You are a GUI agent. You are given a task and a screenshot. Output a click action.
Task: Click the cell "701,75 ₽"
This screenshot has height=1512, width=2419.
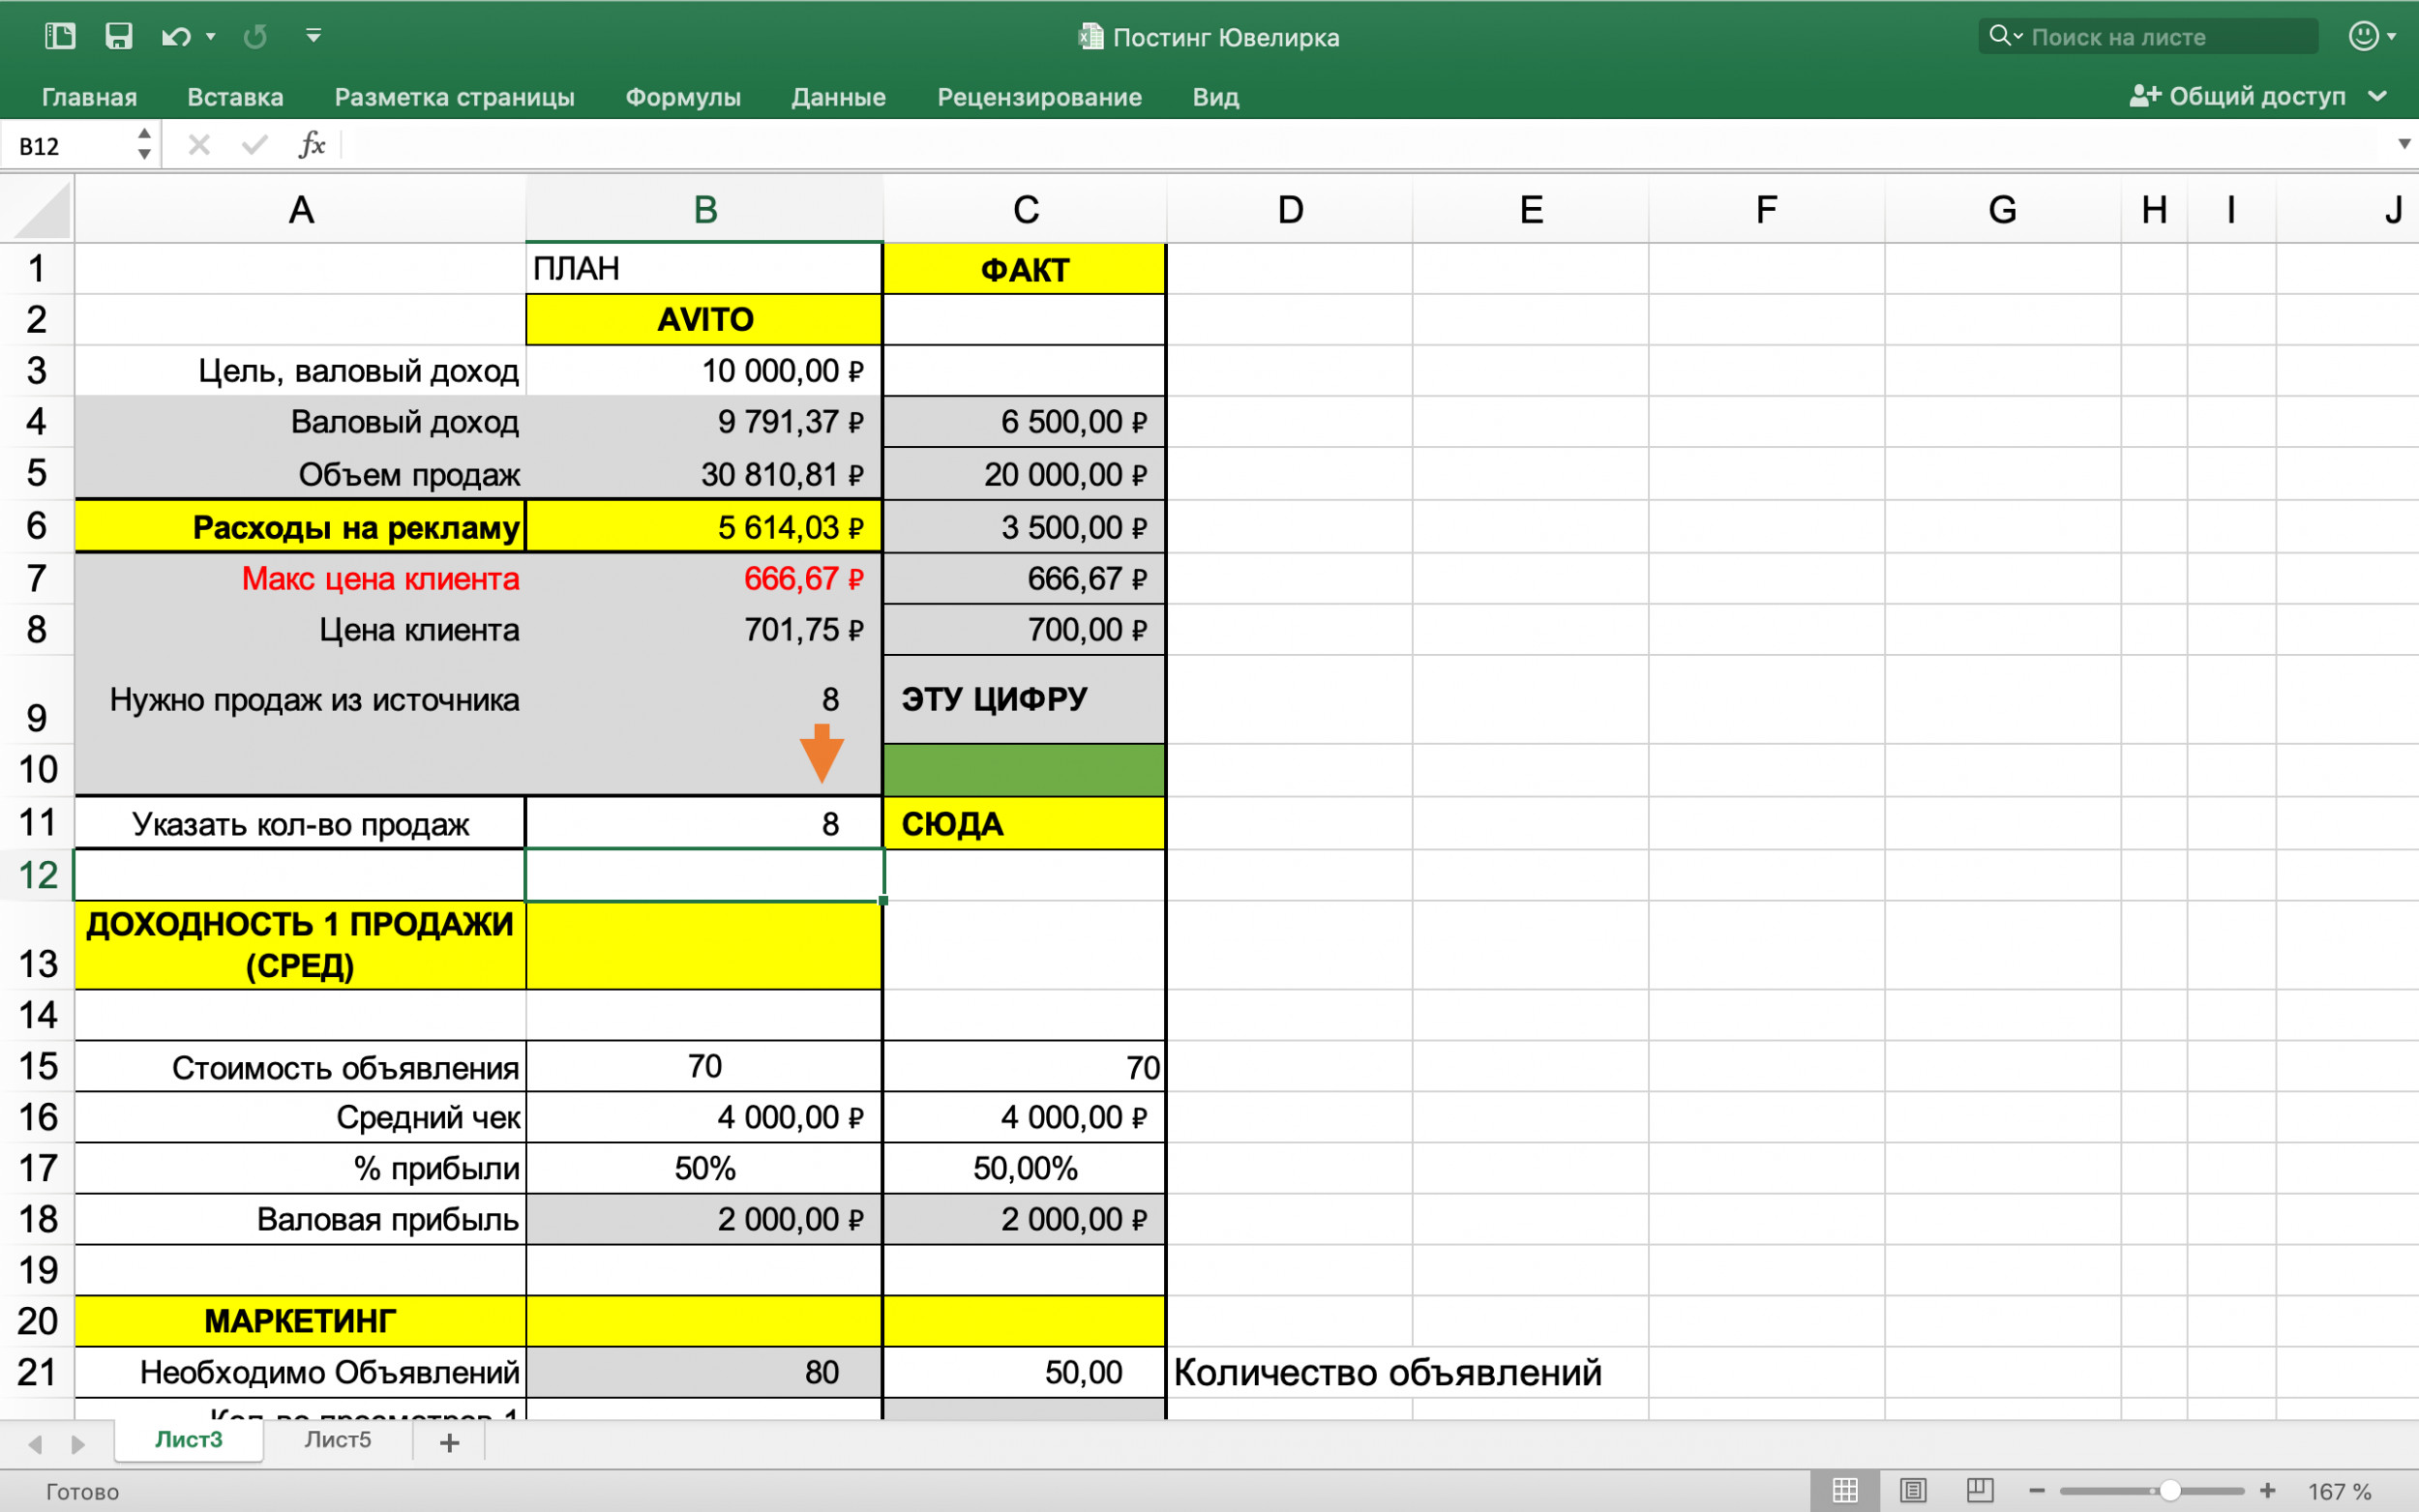(x=704, y=629)
